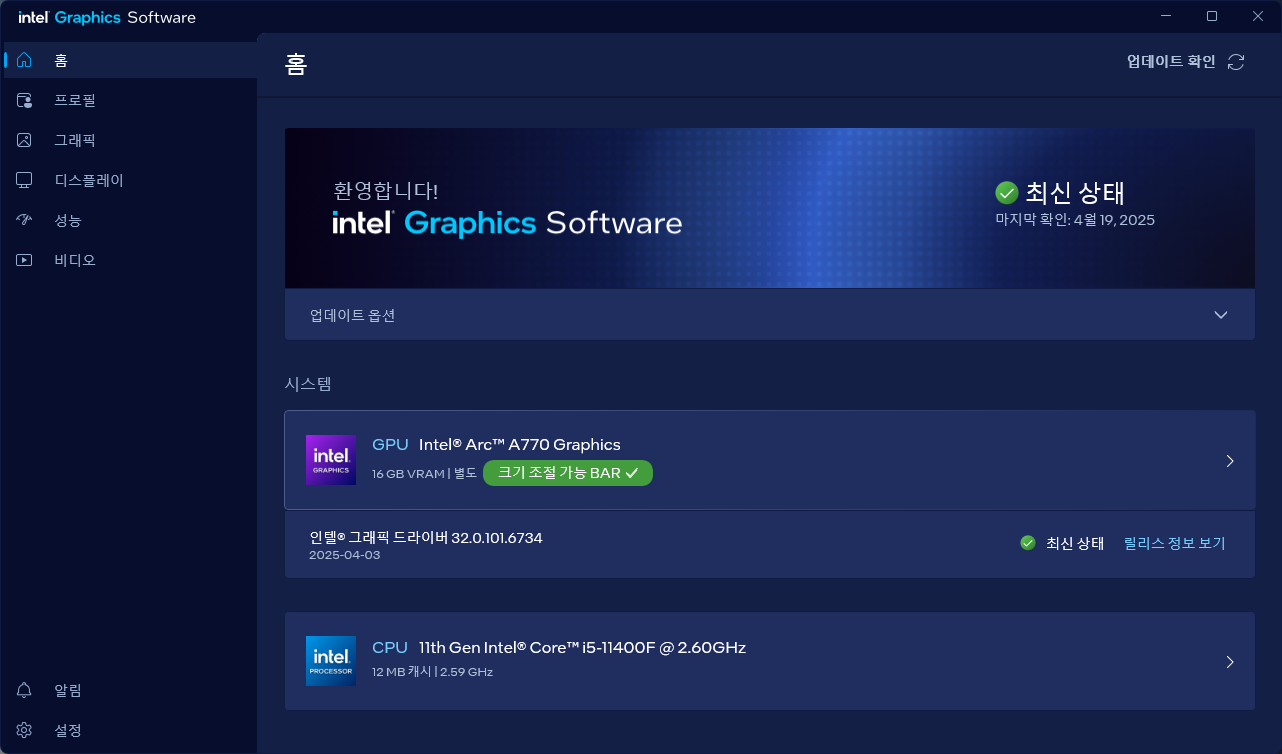Click the large 최신 상태 banner heading
The image size is (1282, 754).
(x=1076, y=193)
